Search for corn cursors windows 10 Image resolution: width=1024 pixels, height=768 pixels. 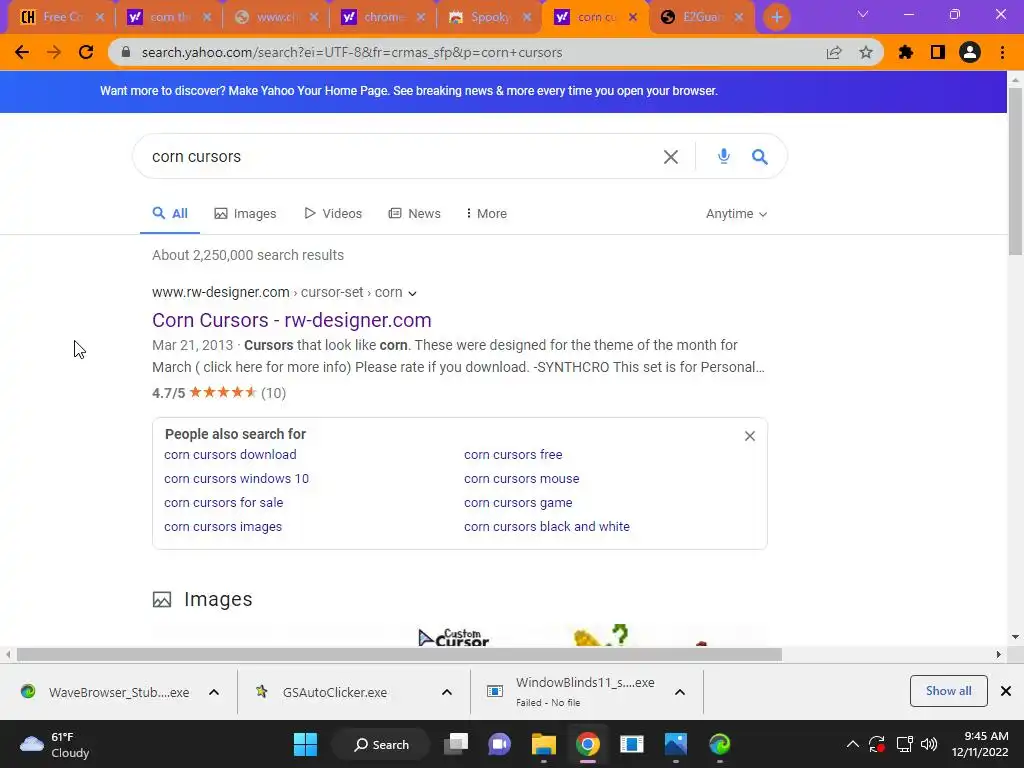236,479
